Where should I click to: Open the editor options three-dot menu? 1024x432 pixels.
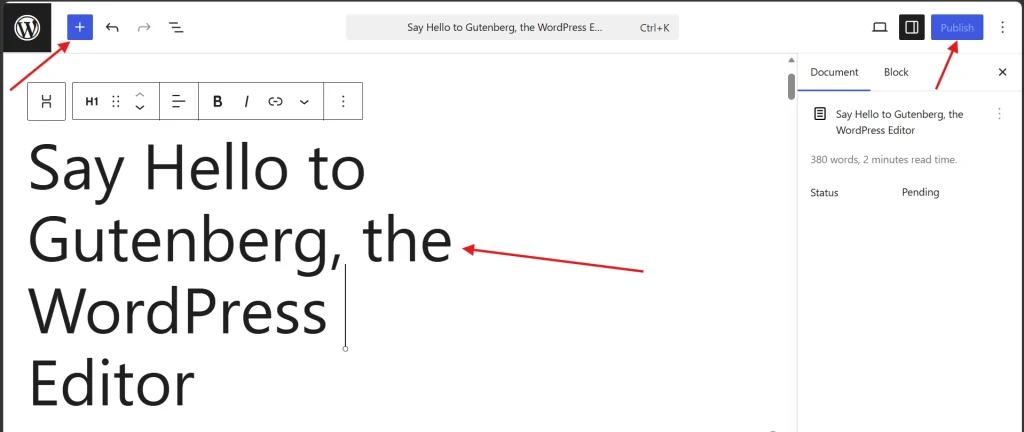[x=1002, y=27]
